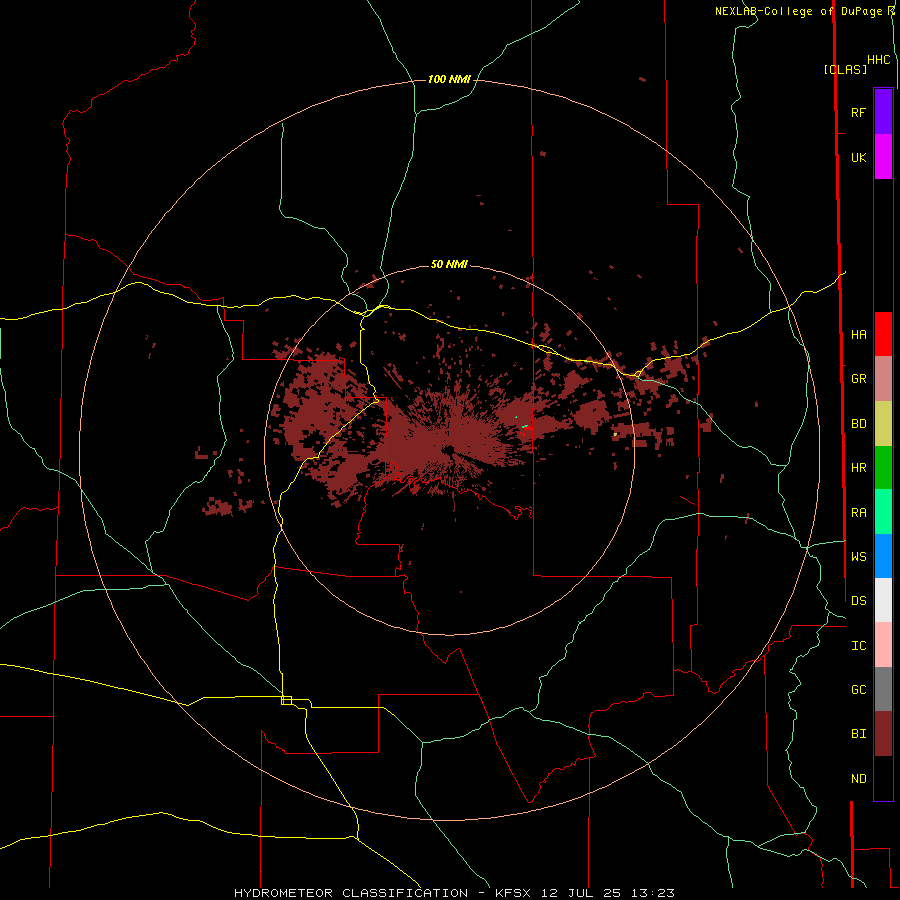Click the '50 NMI' range ring label
Screen dimensions: 900x900
click(449, 264)
